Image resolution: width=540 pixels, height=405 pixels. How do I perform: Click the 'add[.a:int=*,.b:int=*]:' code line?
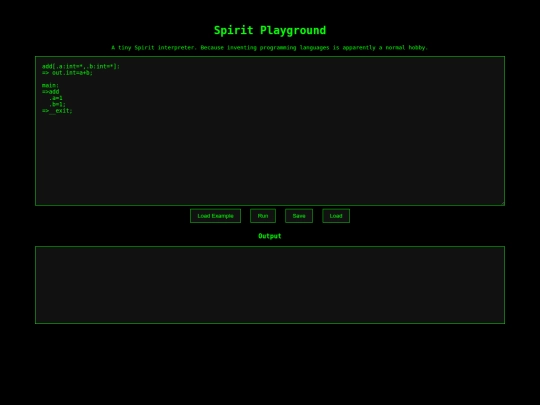click(81, 66)
